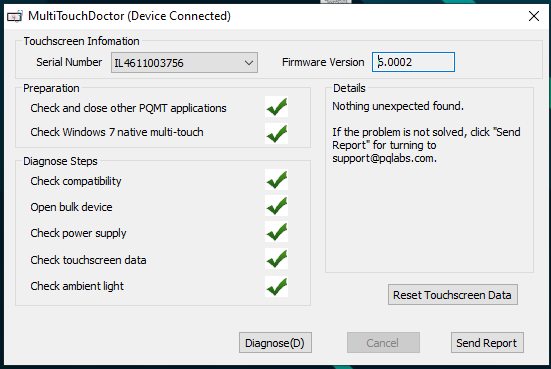Start diagnosis with the Diagnose(D) button

(275, 343)
